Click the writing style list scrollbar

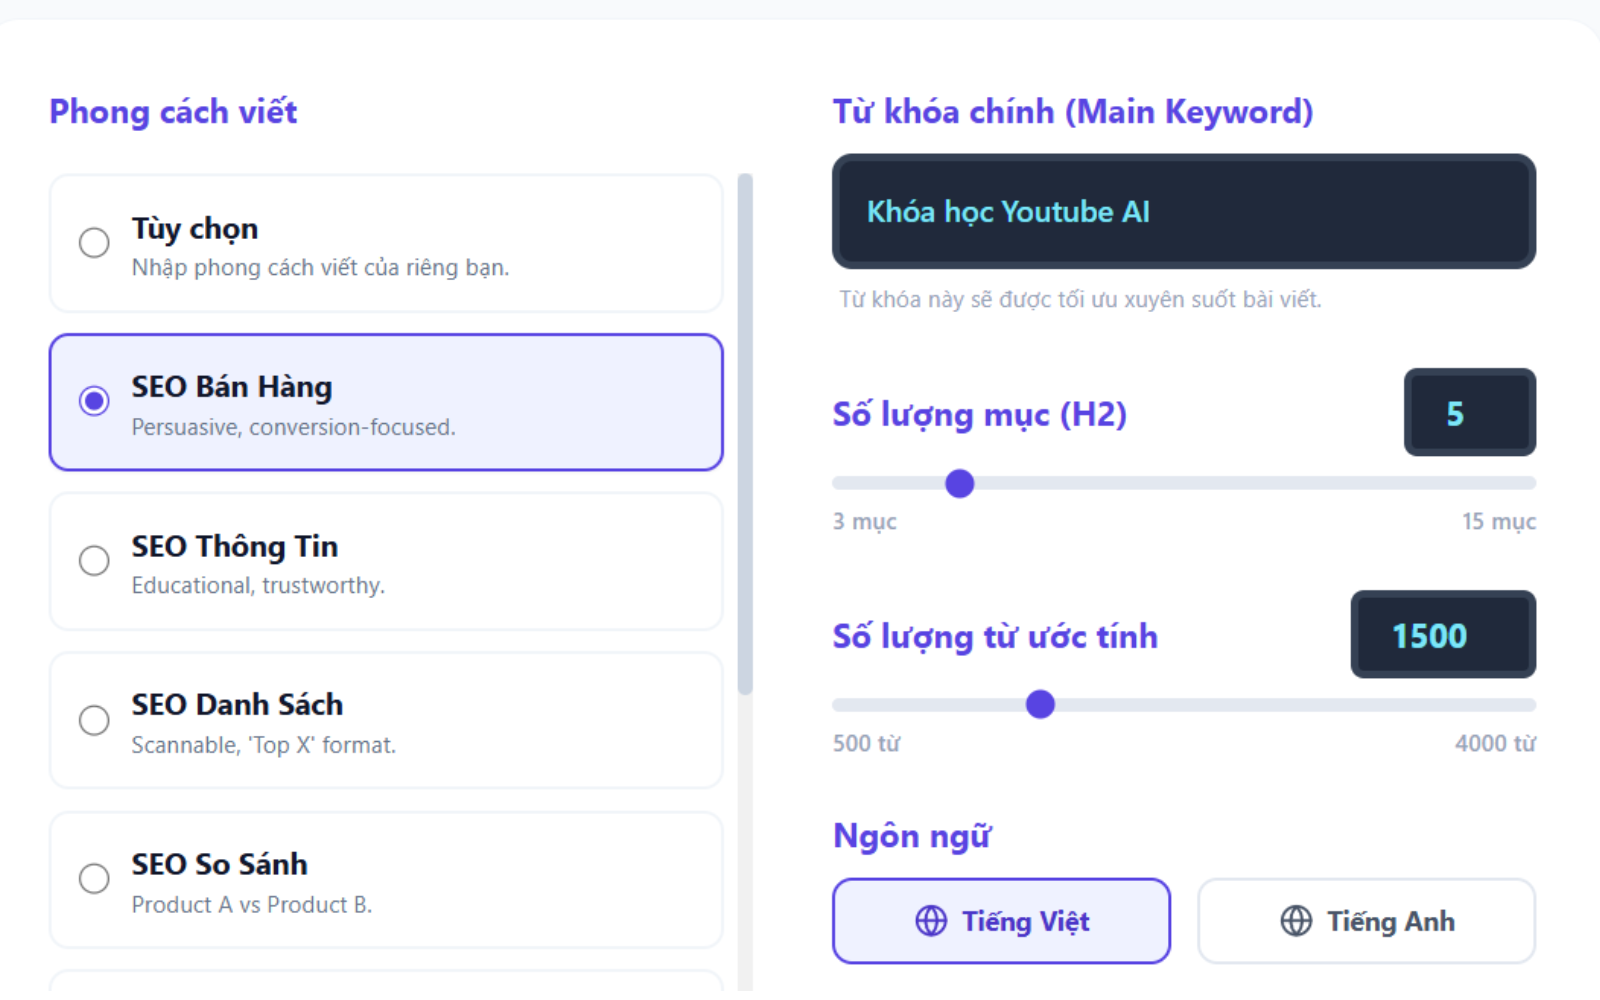tap(745, 434)
